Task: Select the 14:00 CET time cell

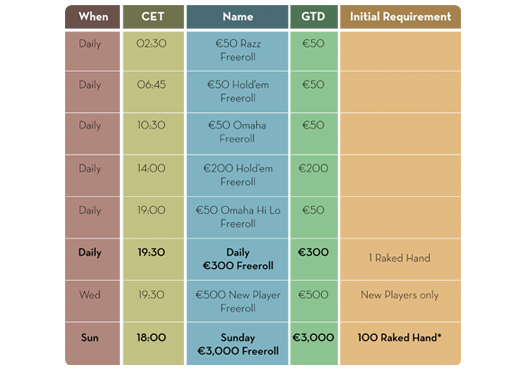Action: [x=153, y=175]
